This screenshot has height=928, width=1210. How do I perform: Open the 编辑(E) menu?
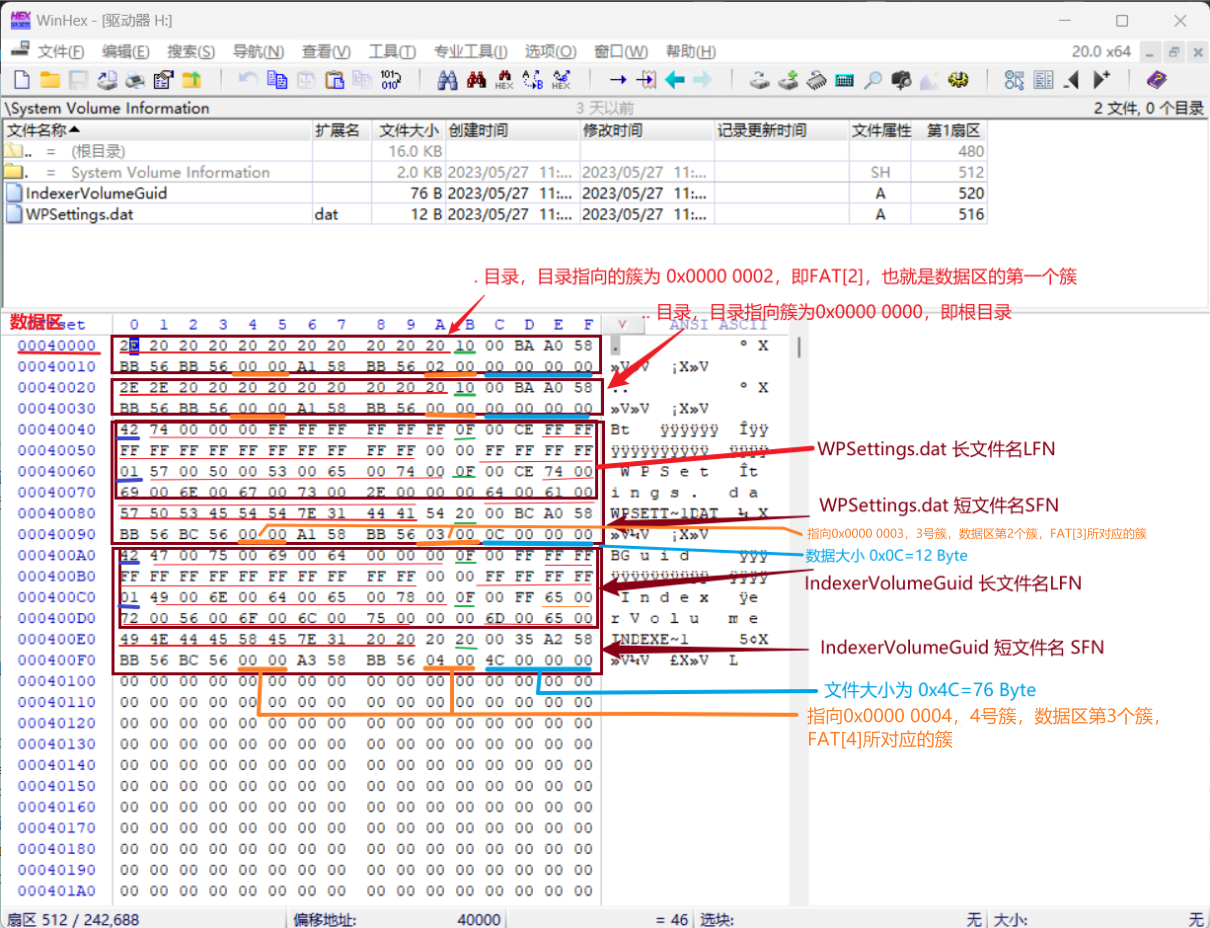click(126, 52)
